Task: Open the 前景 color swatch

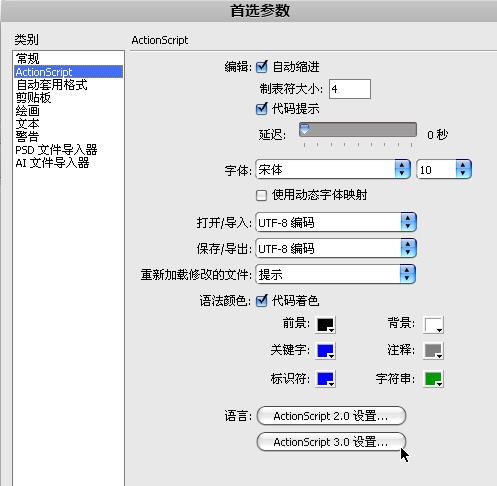Action: tap(325, 325)
